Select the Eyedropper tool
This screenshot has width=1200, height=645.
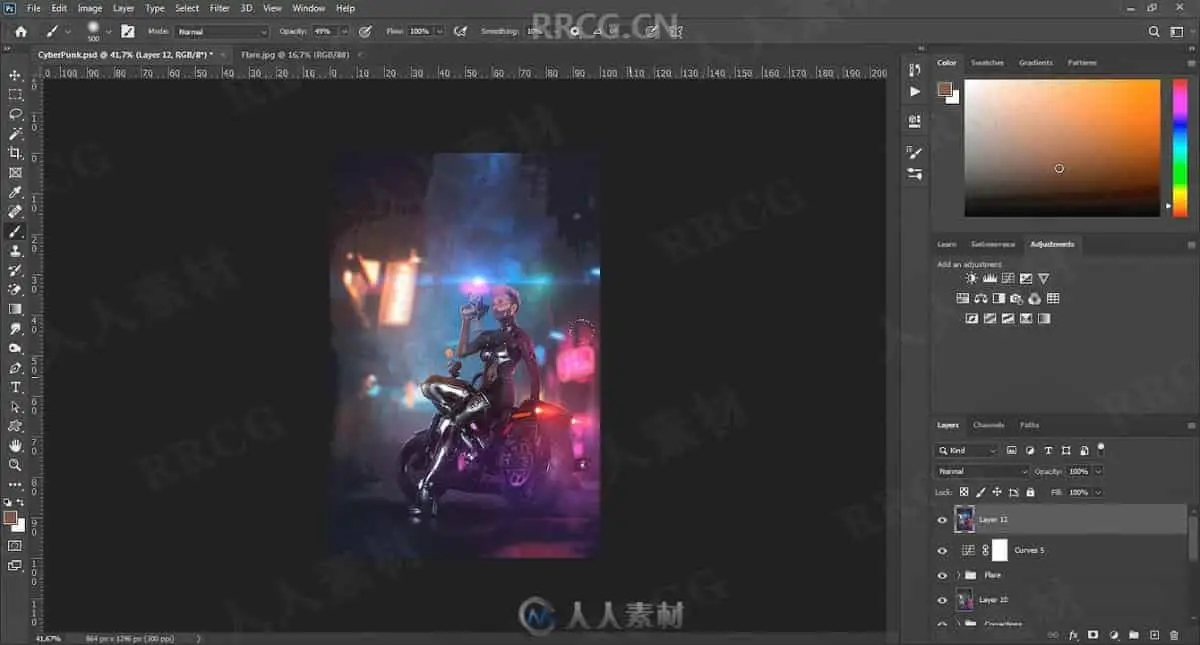click(15, 192)
